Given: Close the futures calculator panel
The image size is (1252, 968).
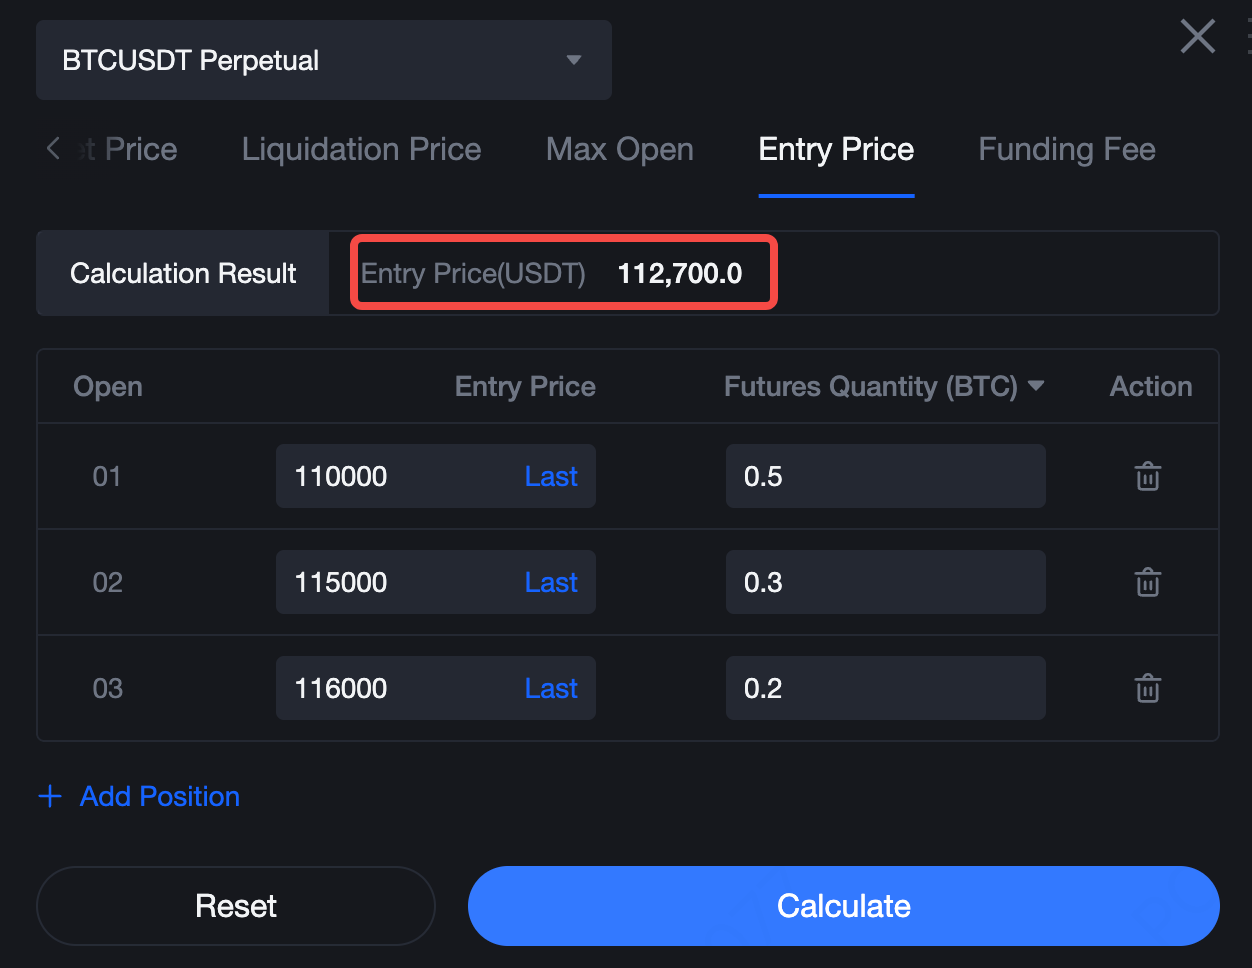Looking at the screenshot, I should (1197, 37).
